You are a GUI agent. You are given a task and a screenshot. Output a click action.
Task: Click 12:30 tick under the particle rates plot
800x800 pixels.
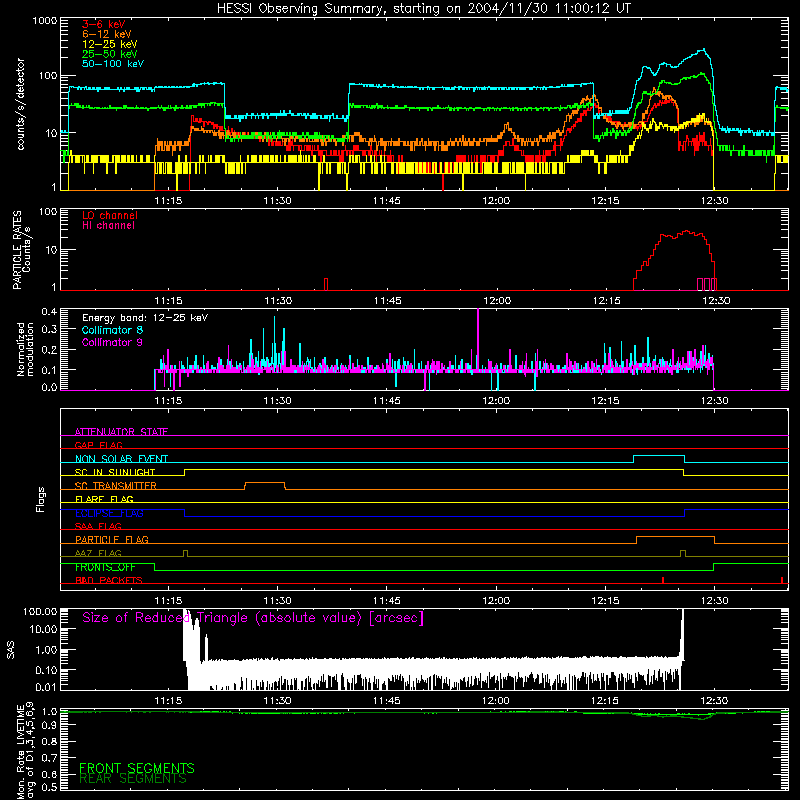click(716, 301)
